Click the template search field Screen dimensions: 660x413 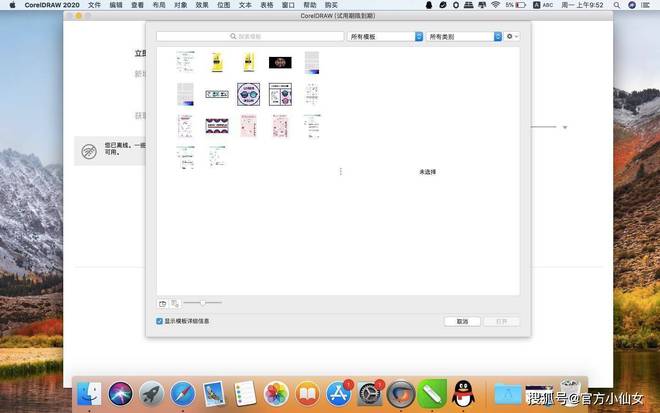click(x=250, y=37)
